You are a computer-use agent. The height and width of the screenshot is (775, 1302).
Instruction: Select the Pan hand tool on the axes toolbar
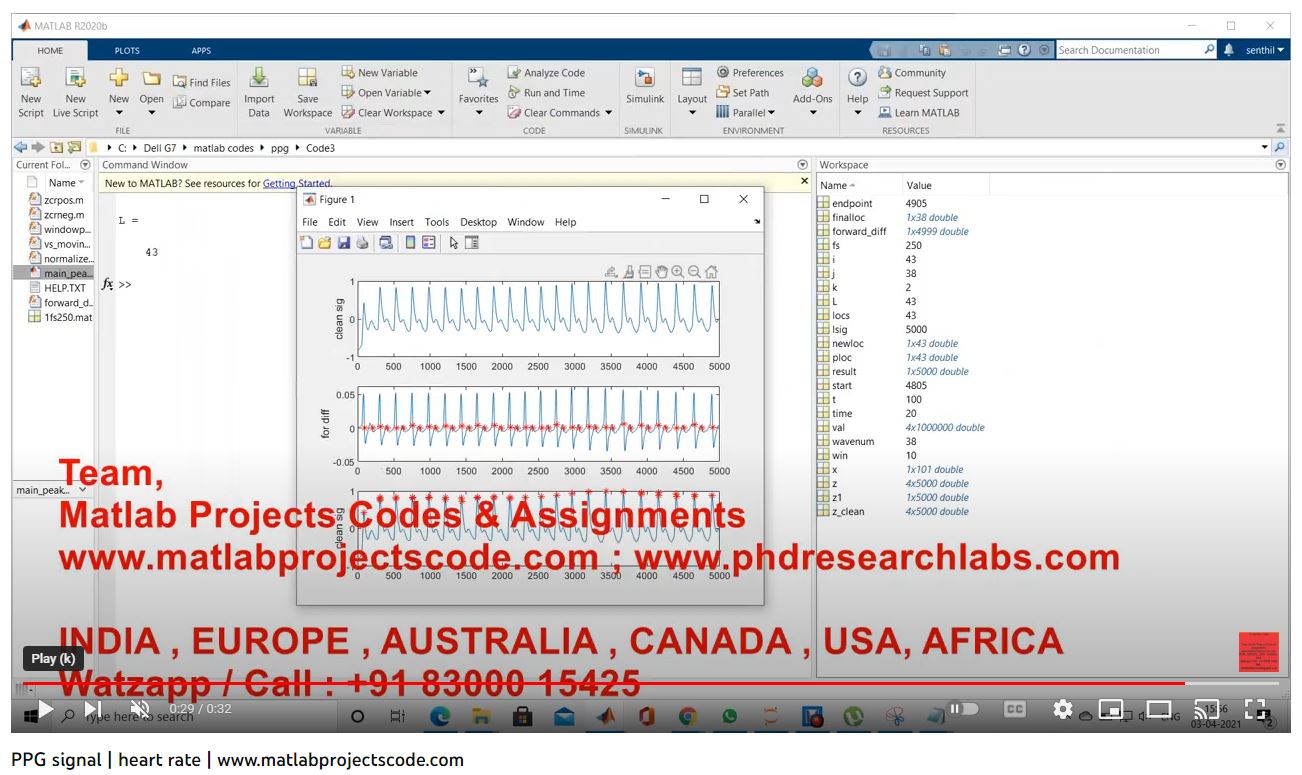(661, 271)
